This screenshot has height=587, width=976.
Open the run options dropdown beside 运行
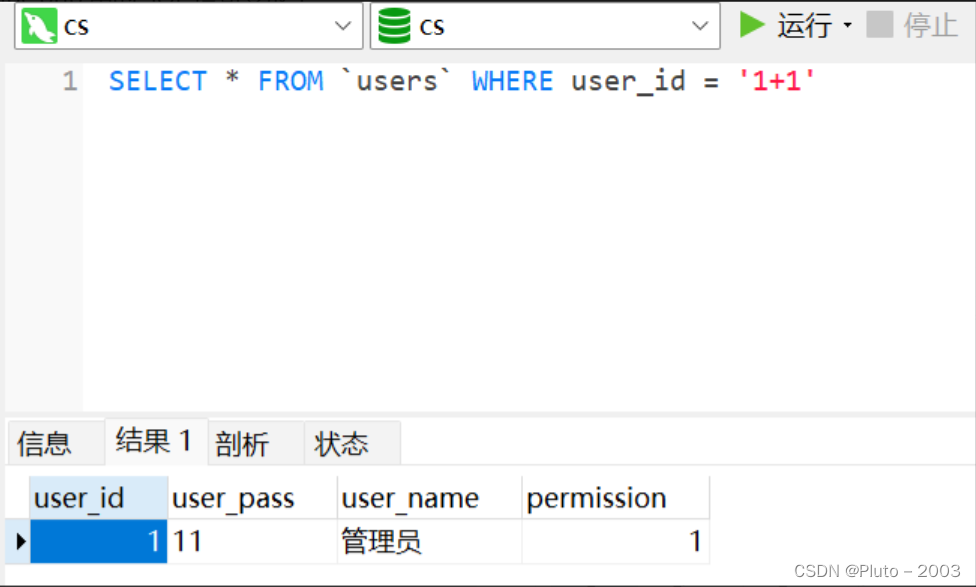click(x=845, y=25)
